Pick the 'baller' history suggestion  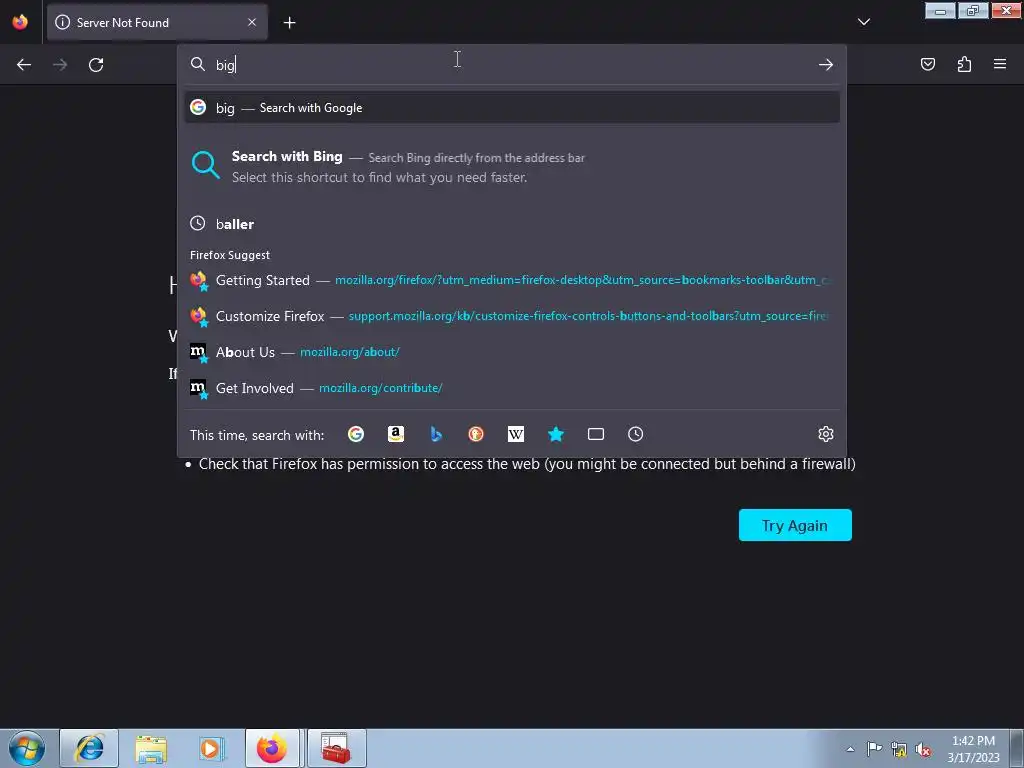(x=512, y=224)
